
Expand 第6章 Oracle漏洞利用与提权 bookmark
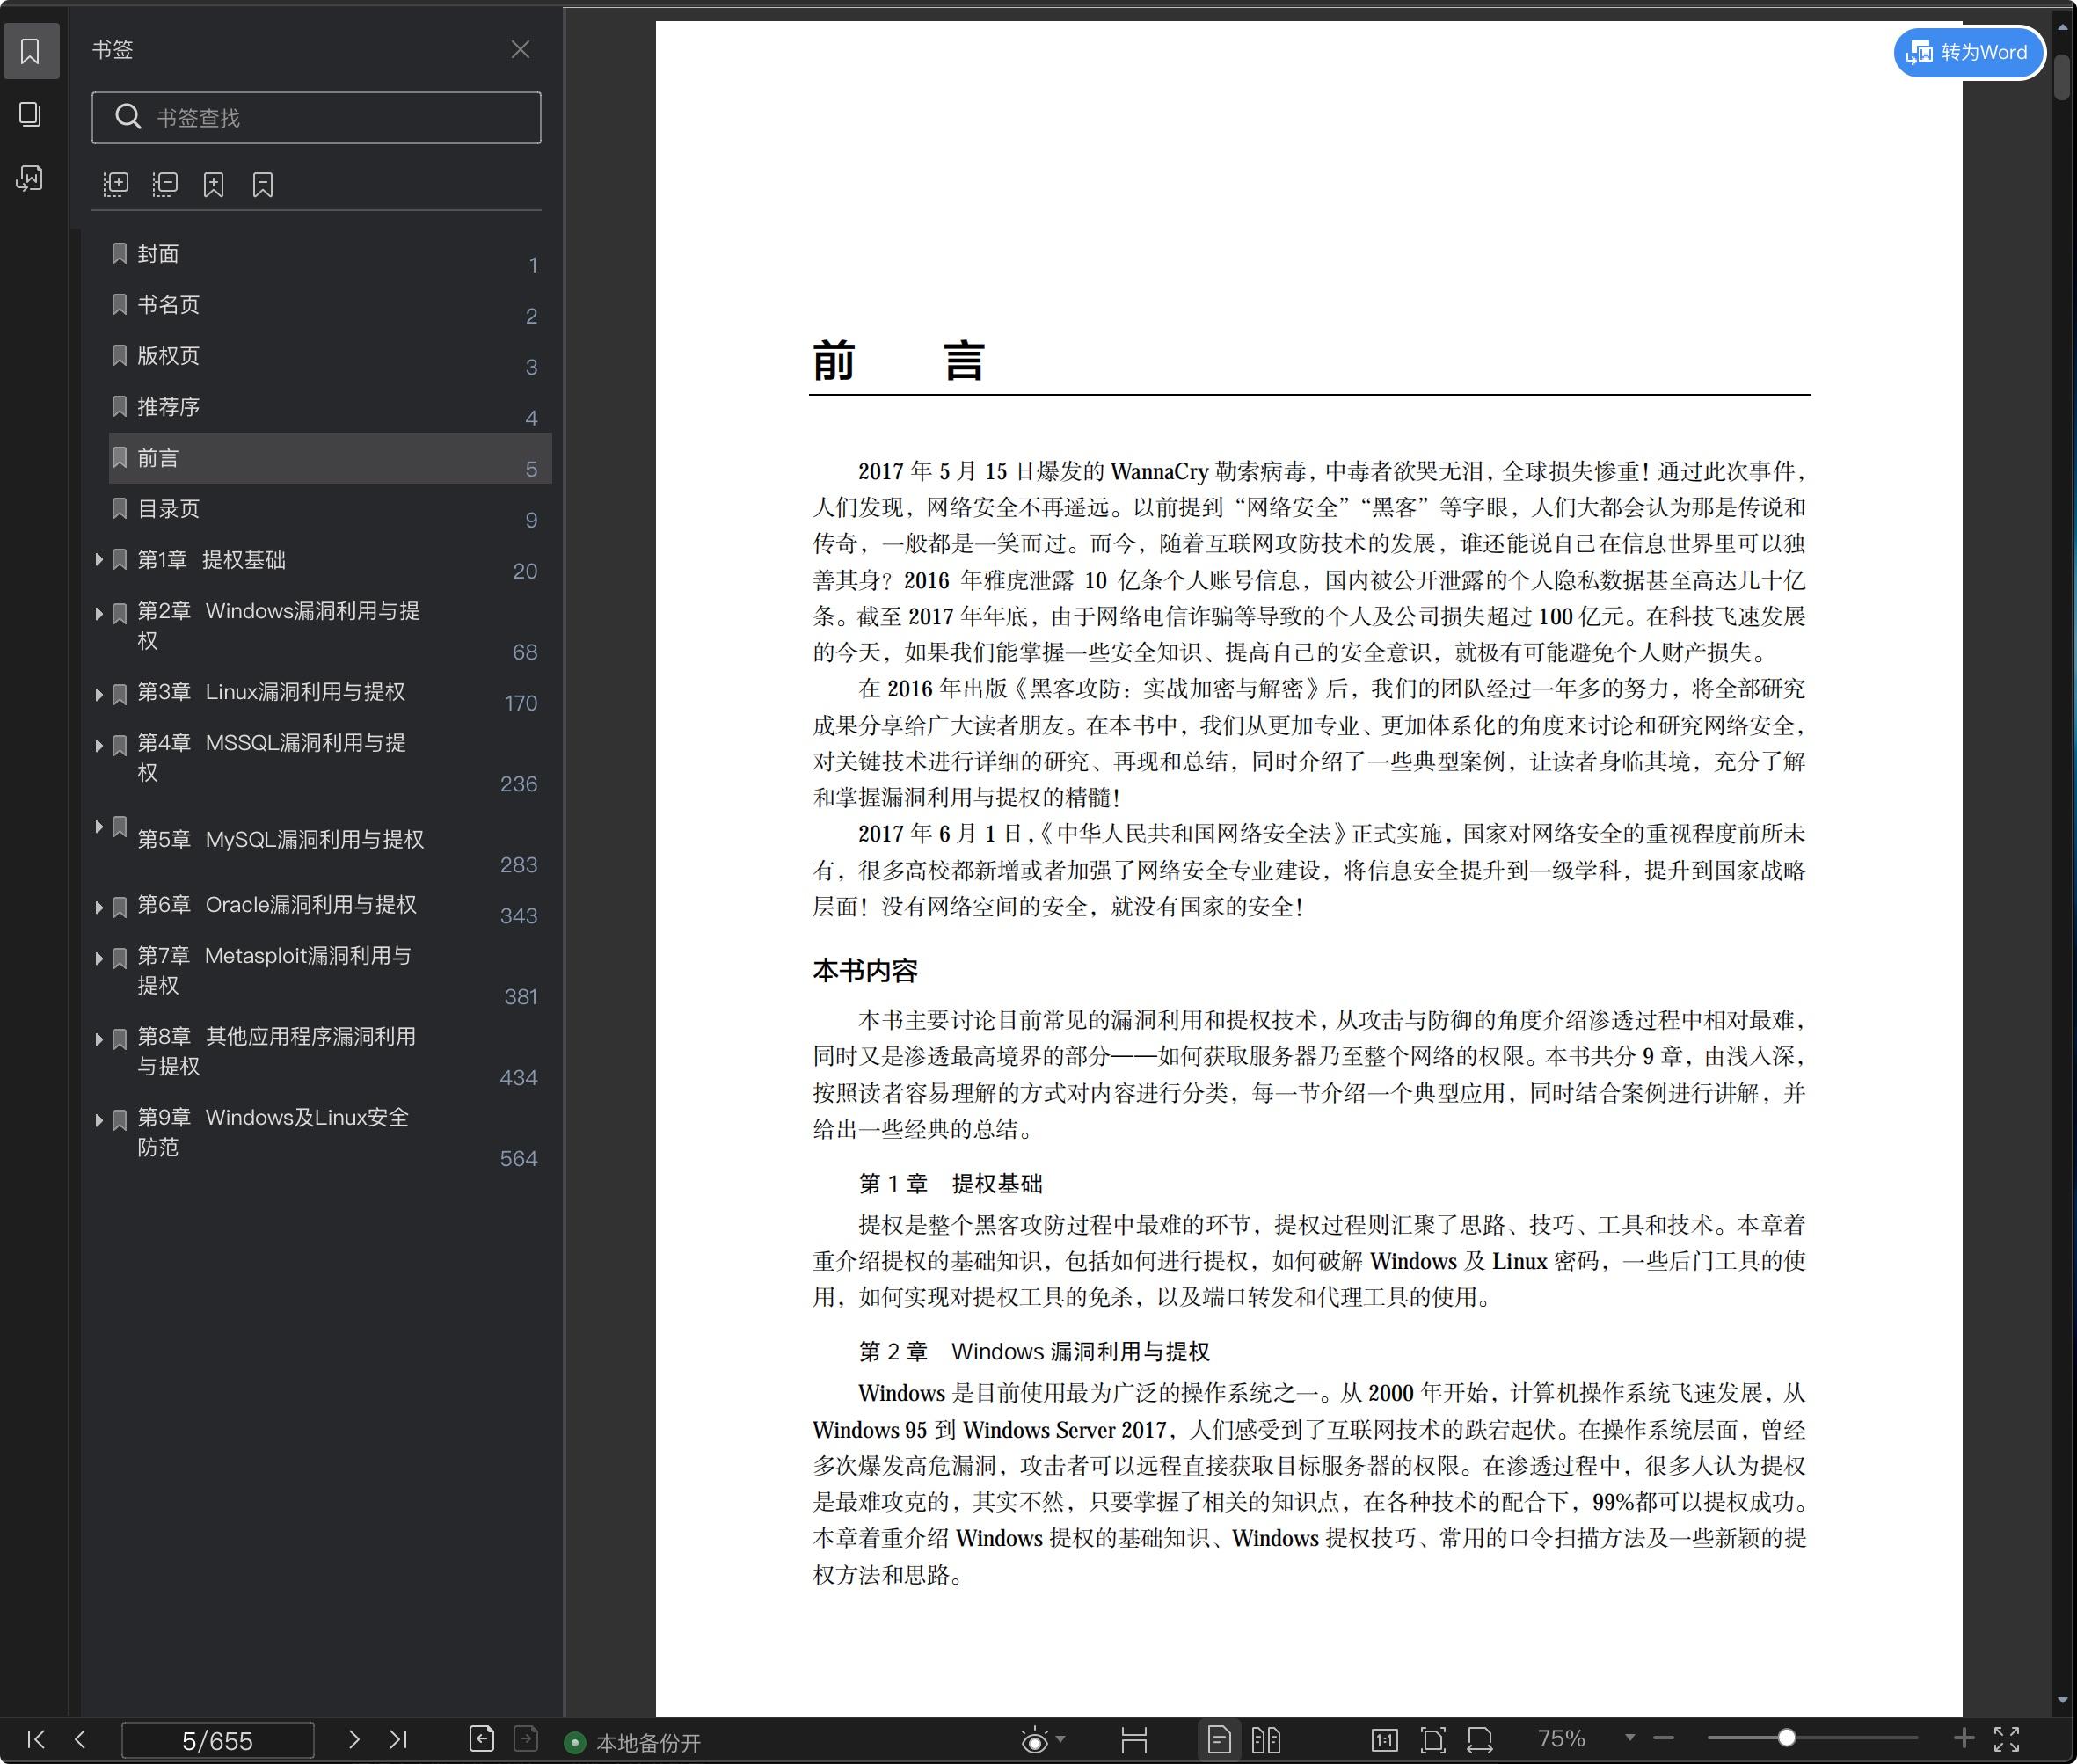[x=99, y=907]
